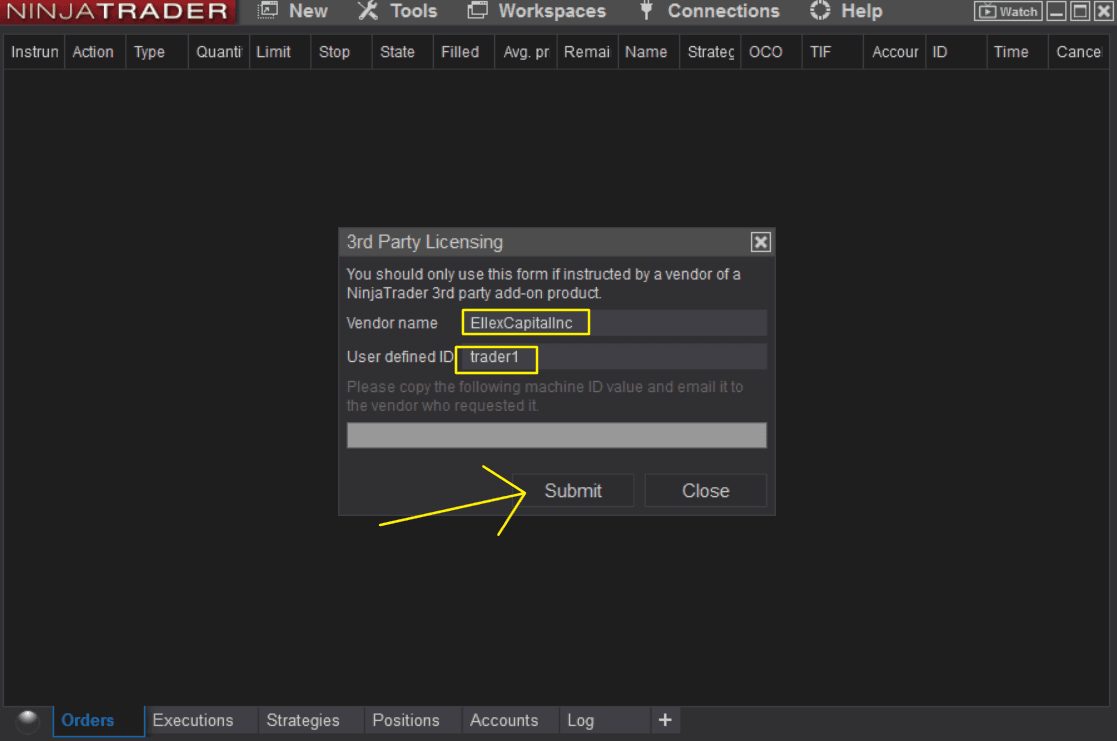Click the Stop column header
The image size is (1117, 741).
click(341, 52)
